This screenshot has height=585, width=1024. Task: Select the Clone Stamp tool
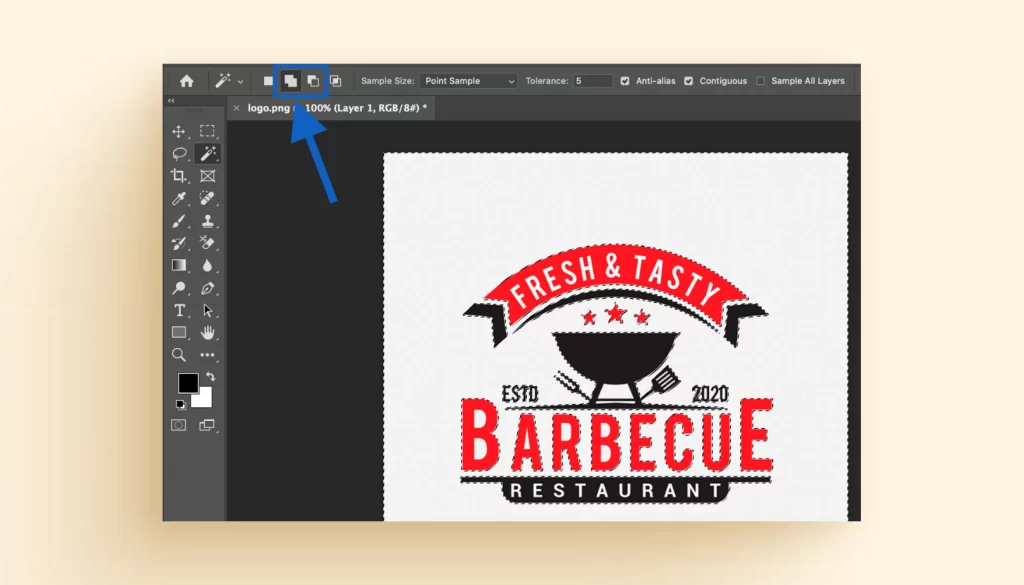208,221
